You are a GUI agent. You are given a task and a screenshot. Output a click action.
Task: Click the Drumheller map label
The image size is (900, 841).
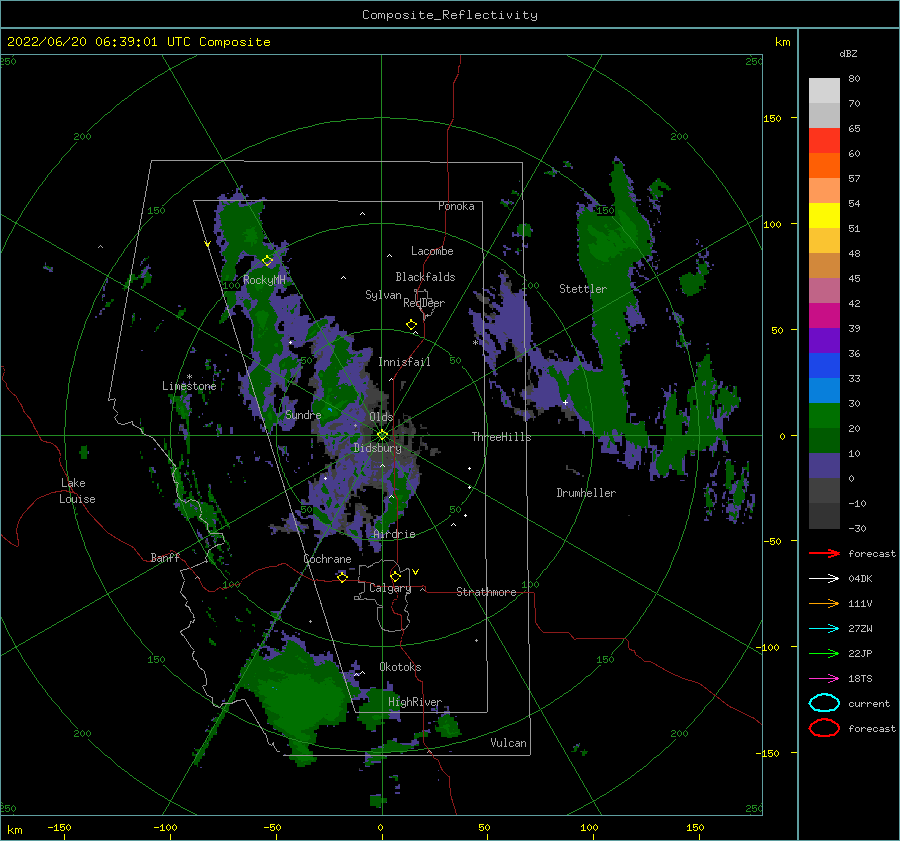(x=586, y=493)
